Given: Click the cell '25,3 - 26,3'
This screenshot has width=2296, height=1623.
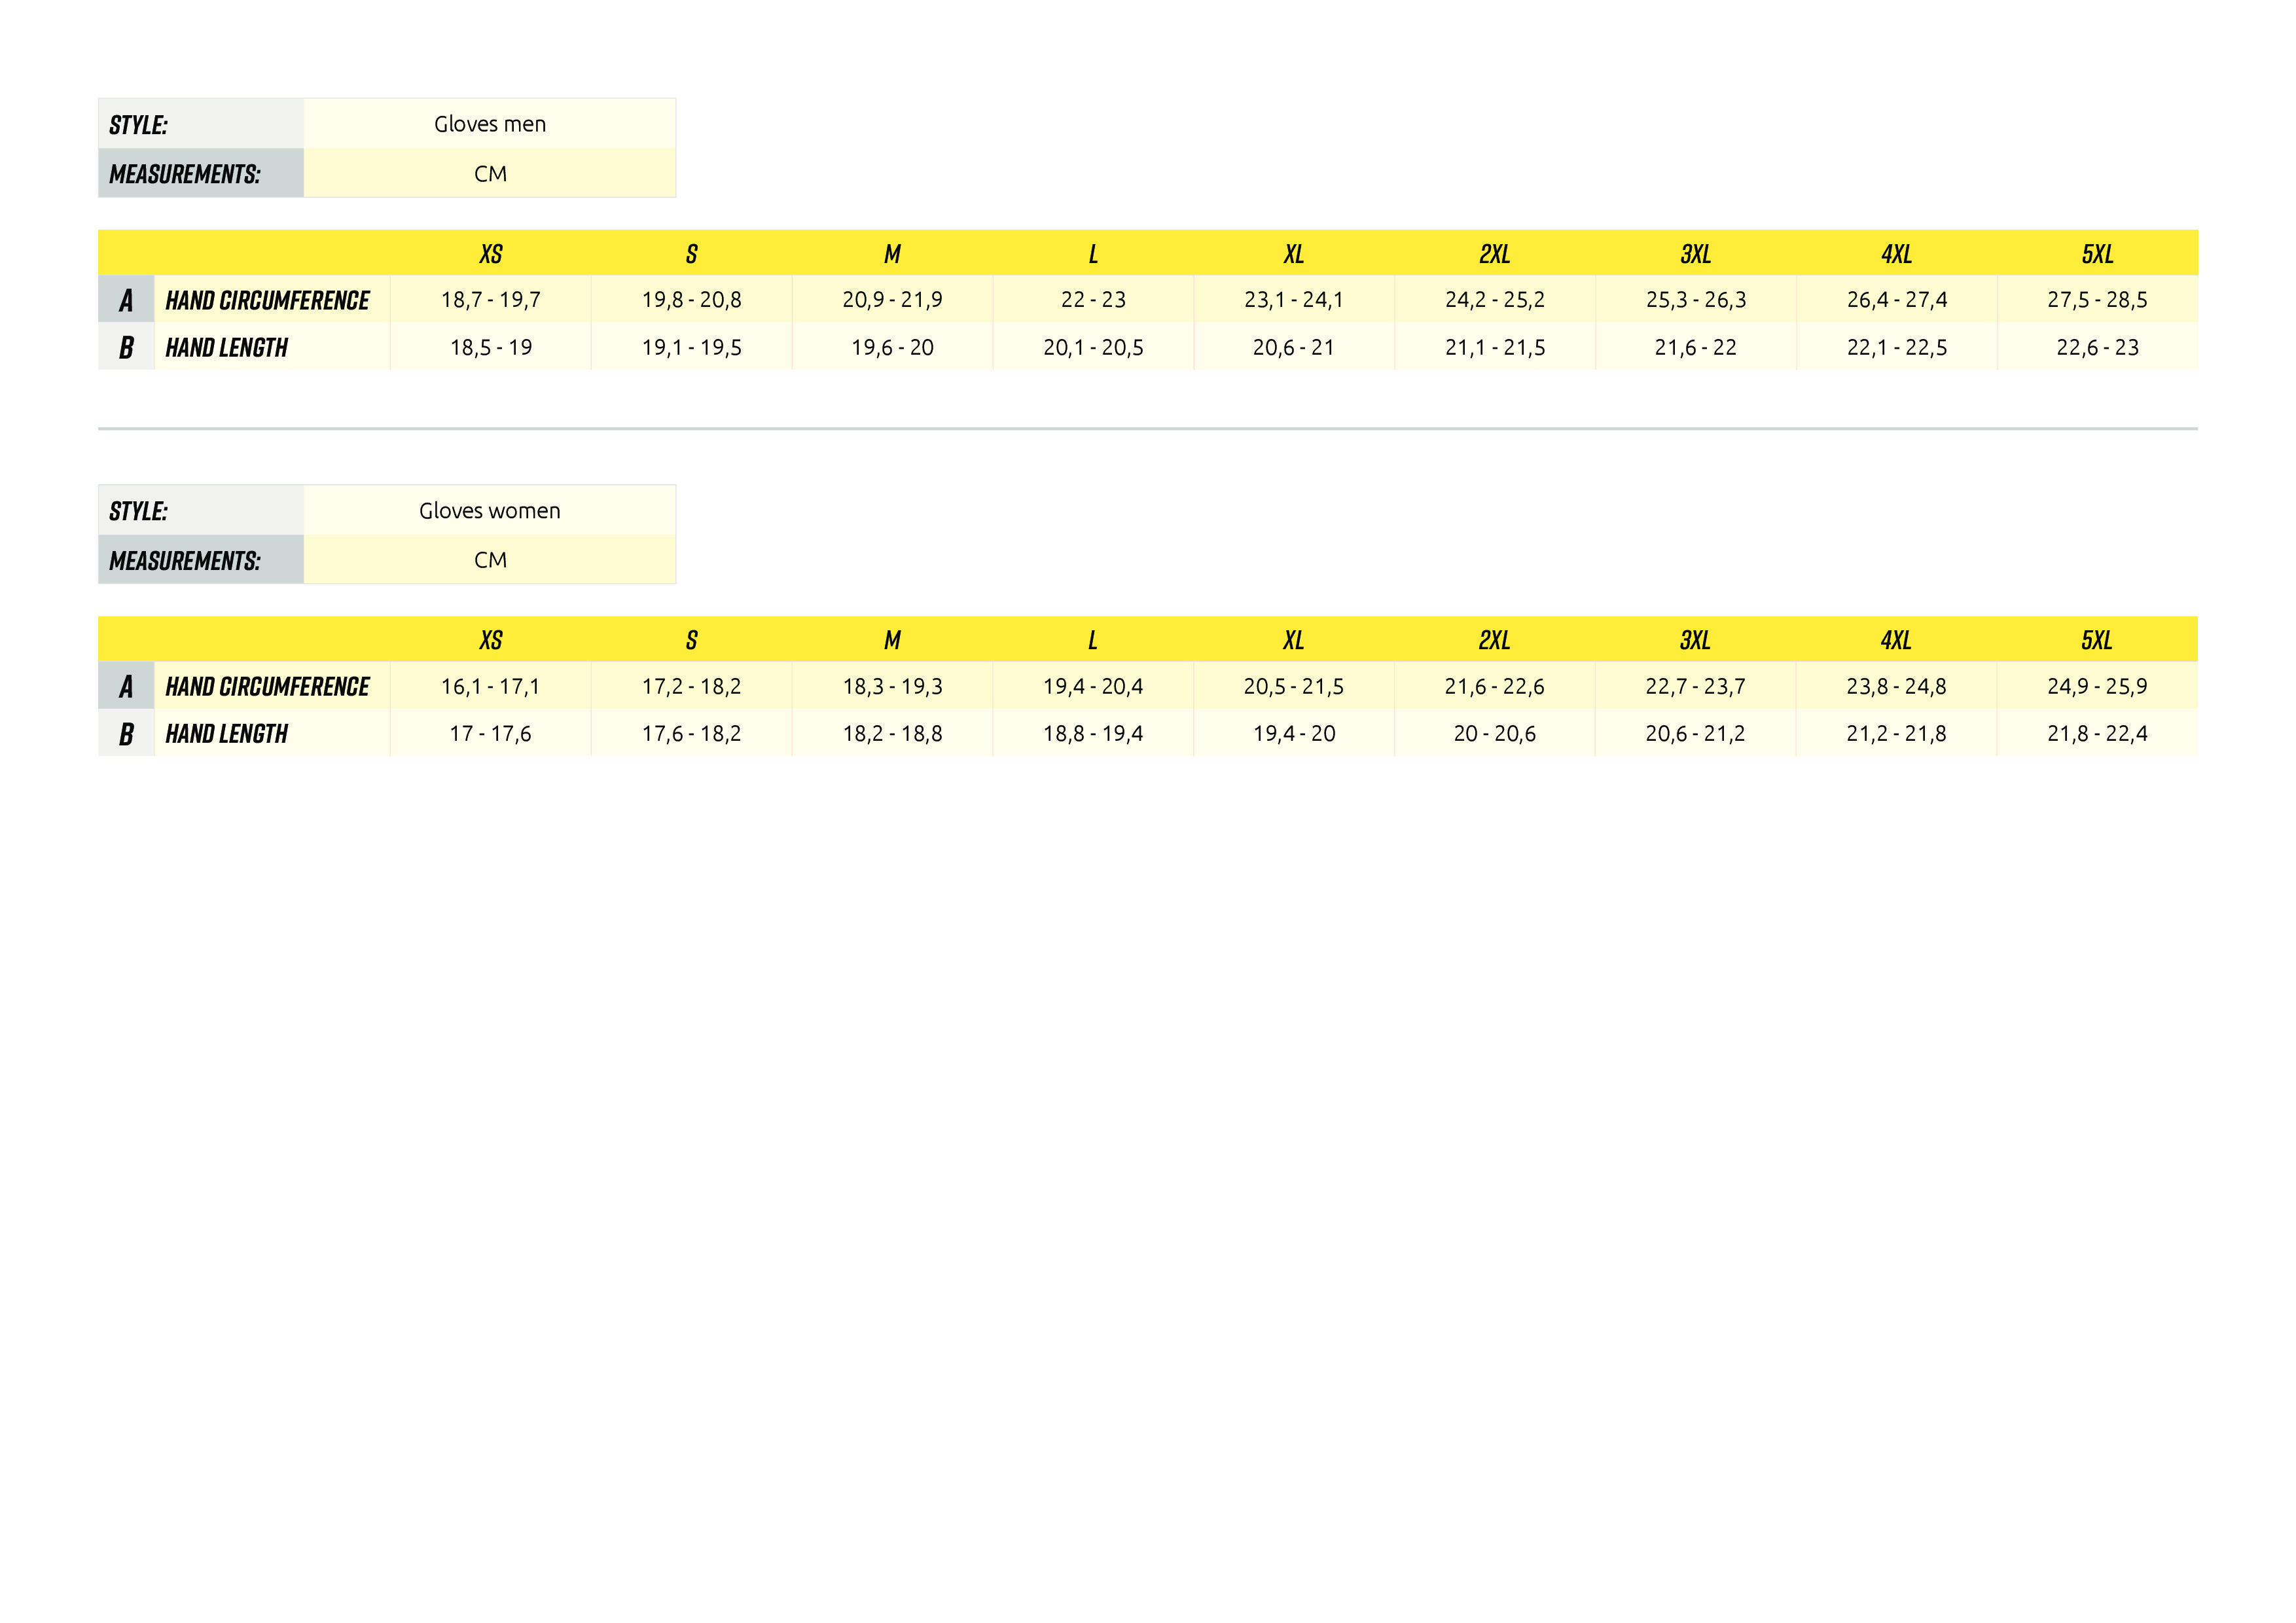Looking at the screenshot, I should click(x=1696, y=300).
